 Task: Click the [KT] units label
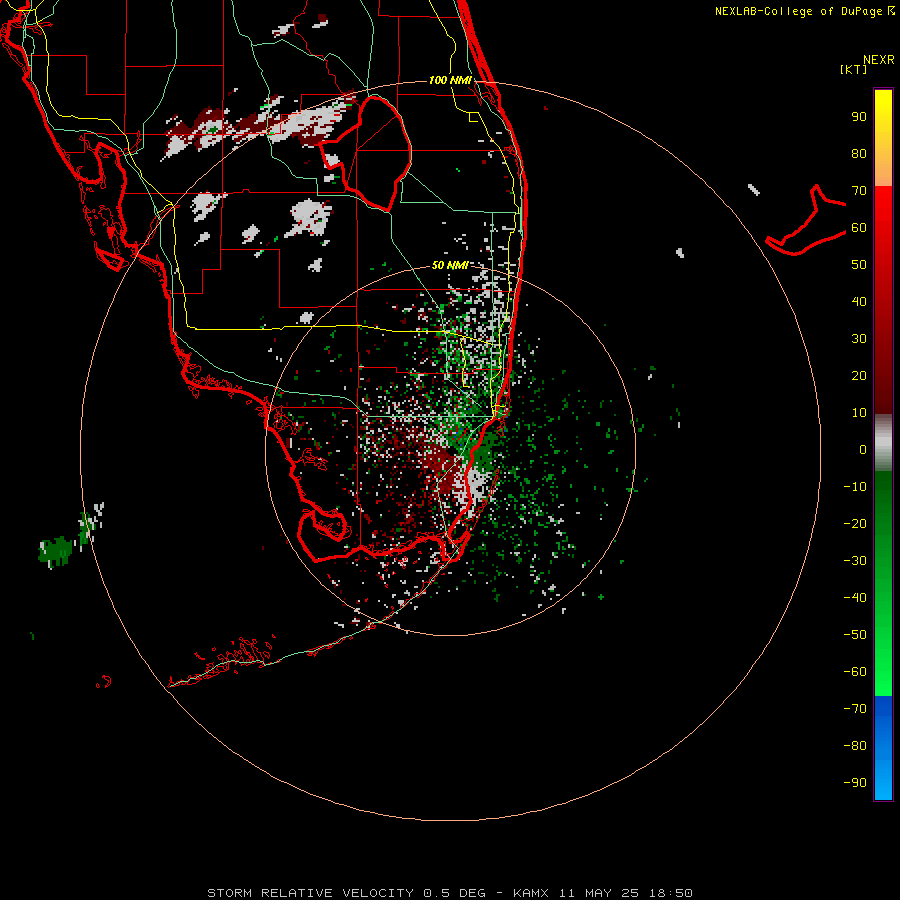(854, 69)
